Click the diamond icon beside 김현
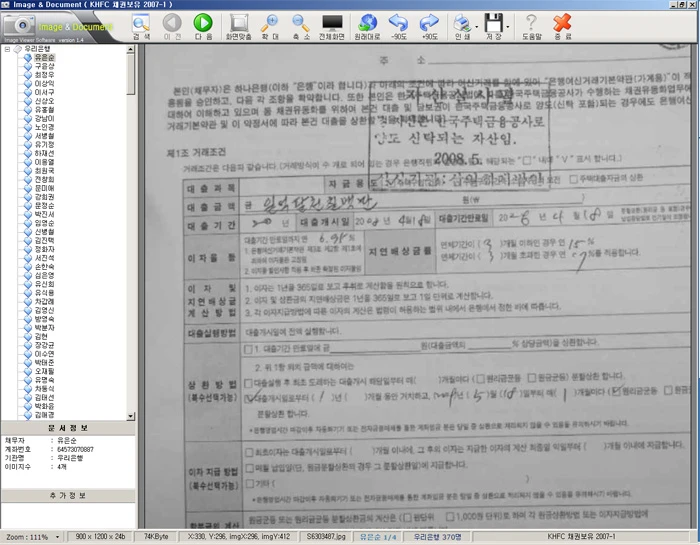This screenshot has height=545, width=700. (x=28, y=337)
